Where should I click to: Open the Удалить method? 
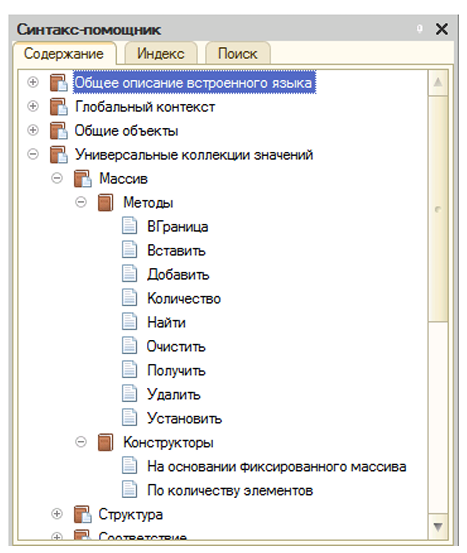(x=174, y=394)
